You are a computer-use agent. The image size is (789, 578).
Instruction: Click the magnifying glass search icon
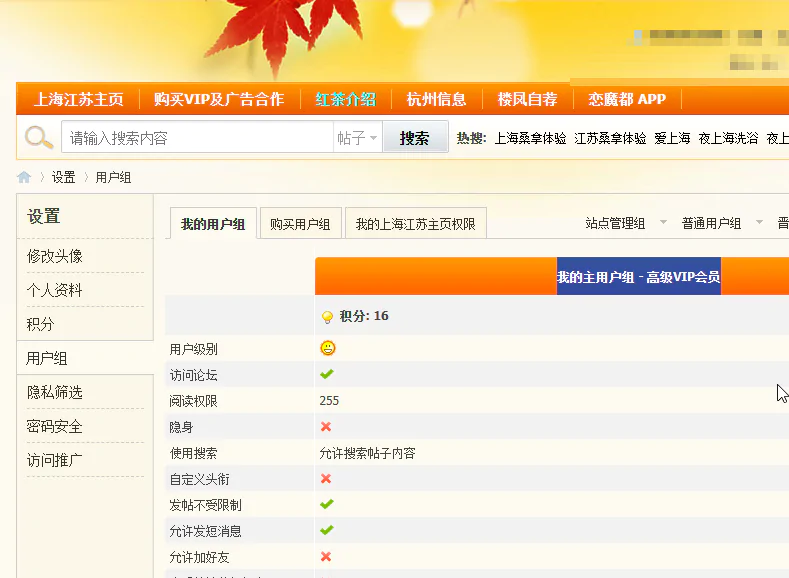tap(39, 137)
